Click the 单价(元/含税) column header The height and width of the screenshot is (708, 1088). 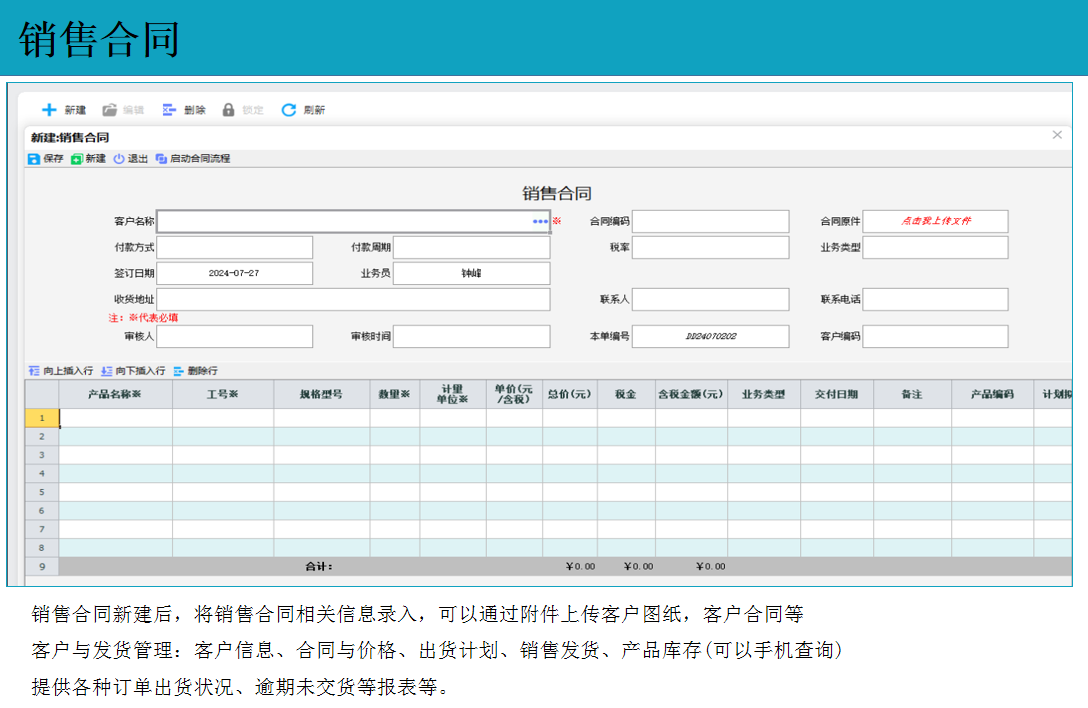(514, 394)
